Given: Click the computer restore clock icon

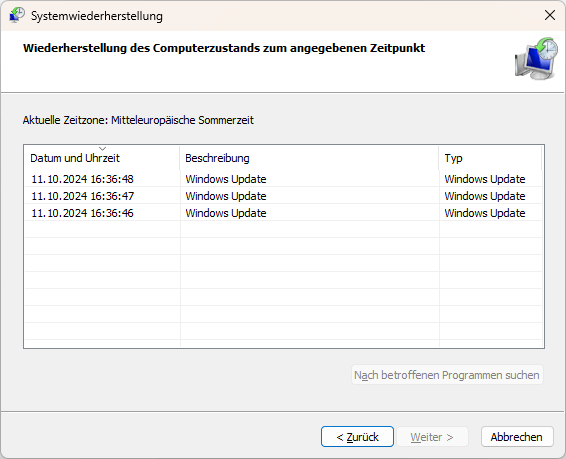Looking at the screenshot, I should (x=536, y=58).
